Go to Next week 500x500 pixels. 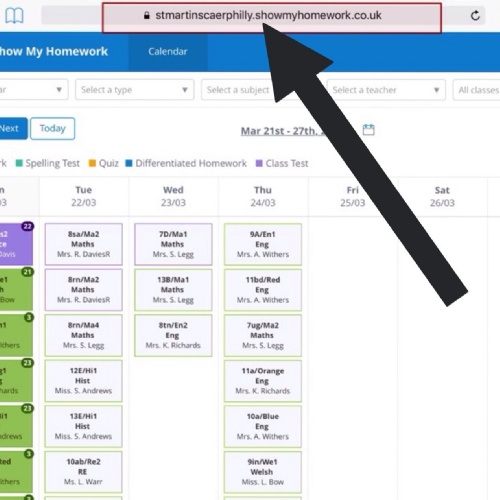pyautogui.click(x=13, y=128)
